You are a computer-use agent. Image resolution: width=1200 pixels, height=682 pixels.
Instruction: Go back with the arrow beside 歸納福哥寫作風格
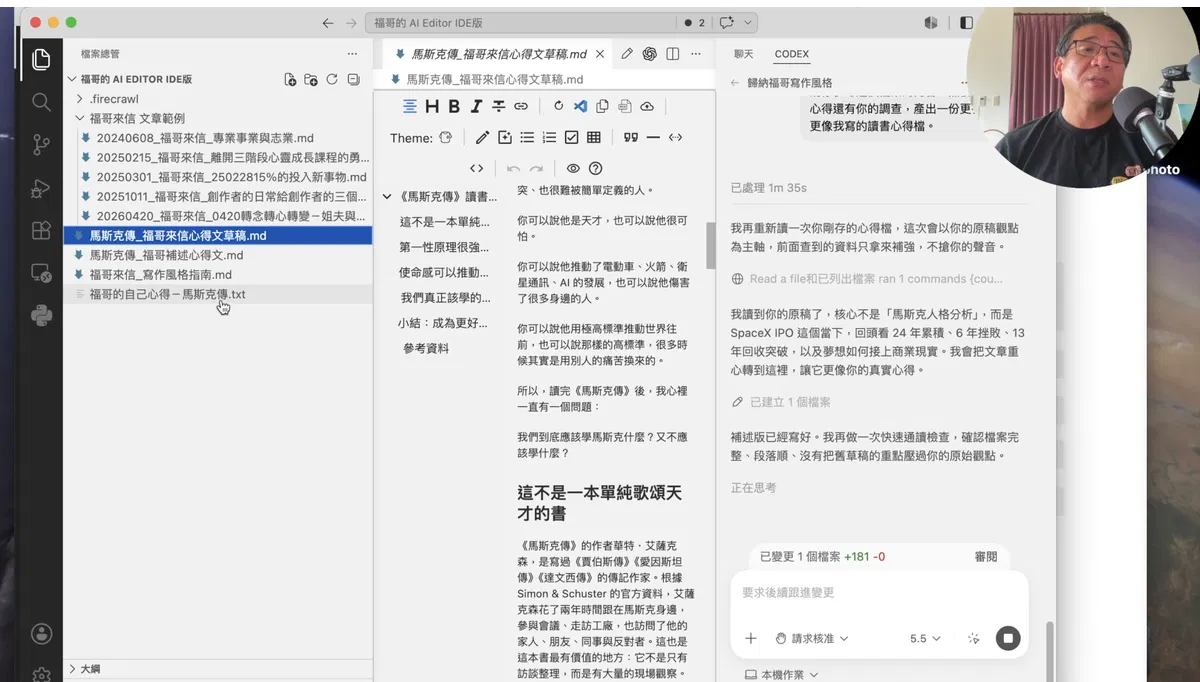[735, 83]
